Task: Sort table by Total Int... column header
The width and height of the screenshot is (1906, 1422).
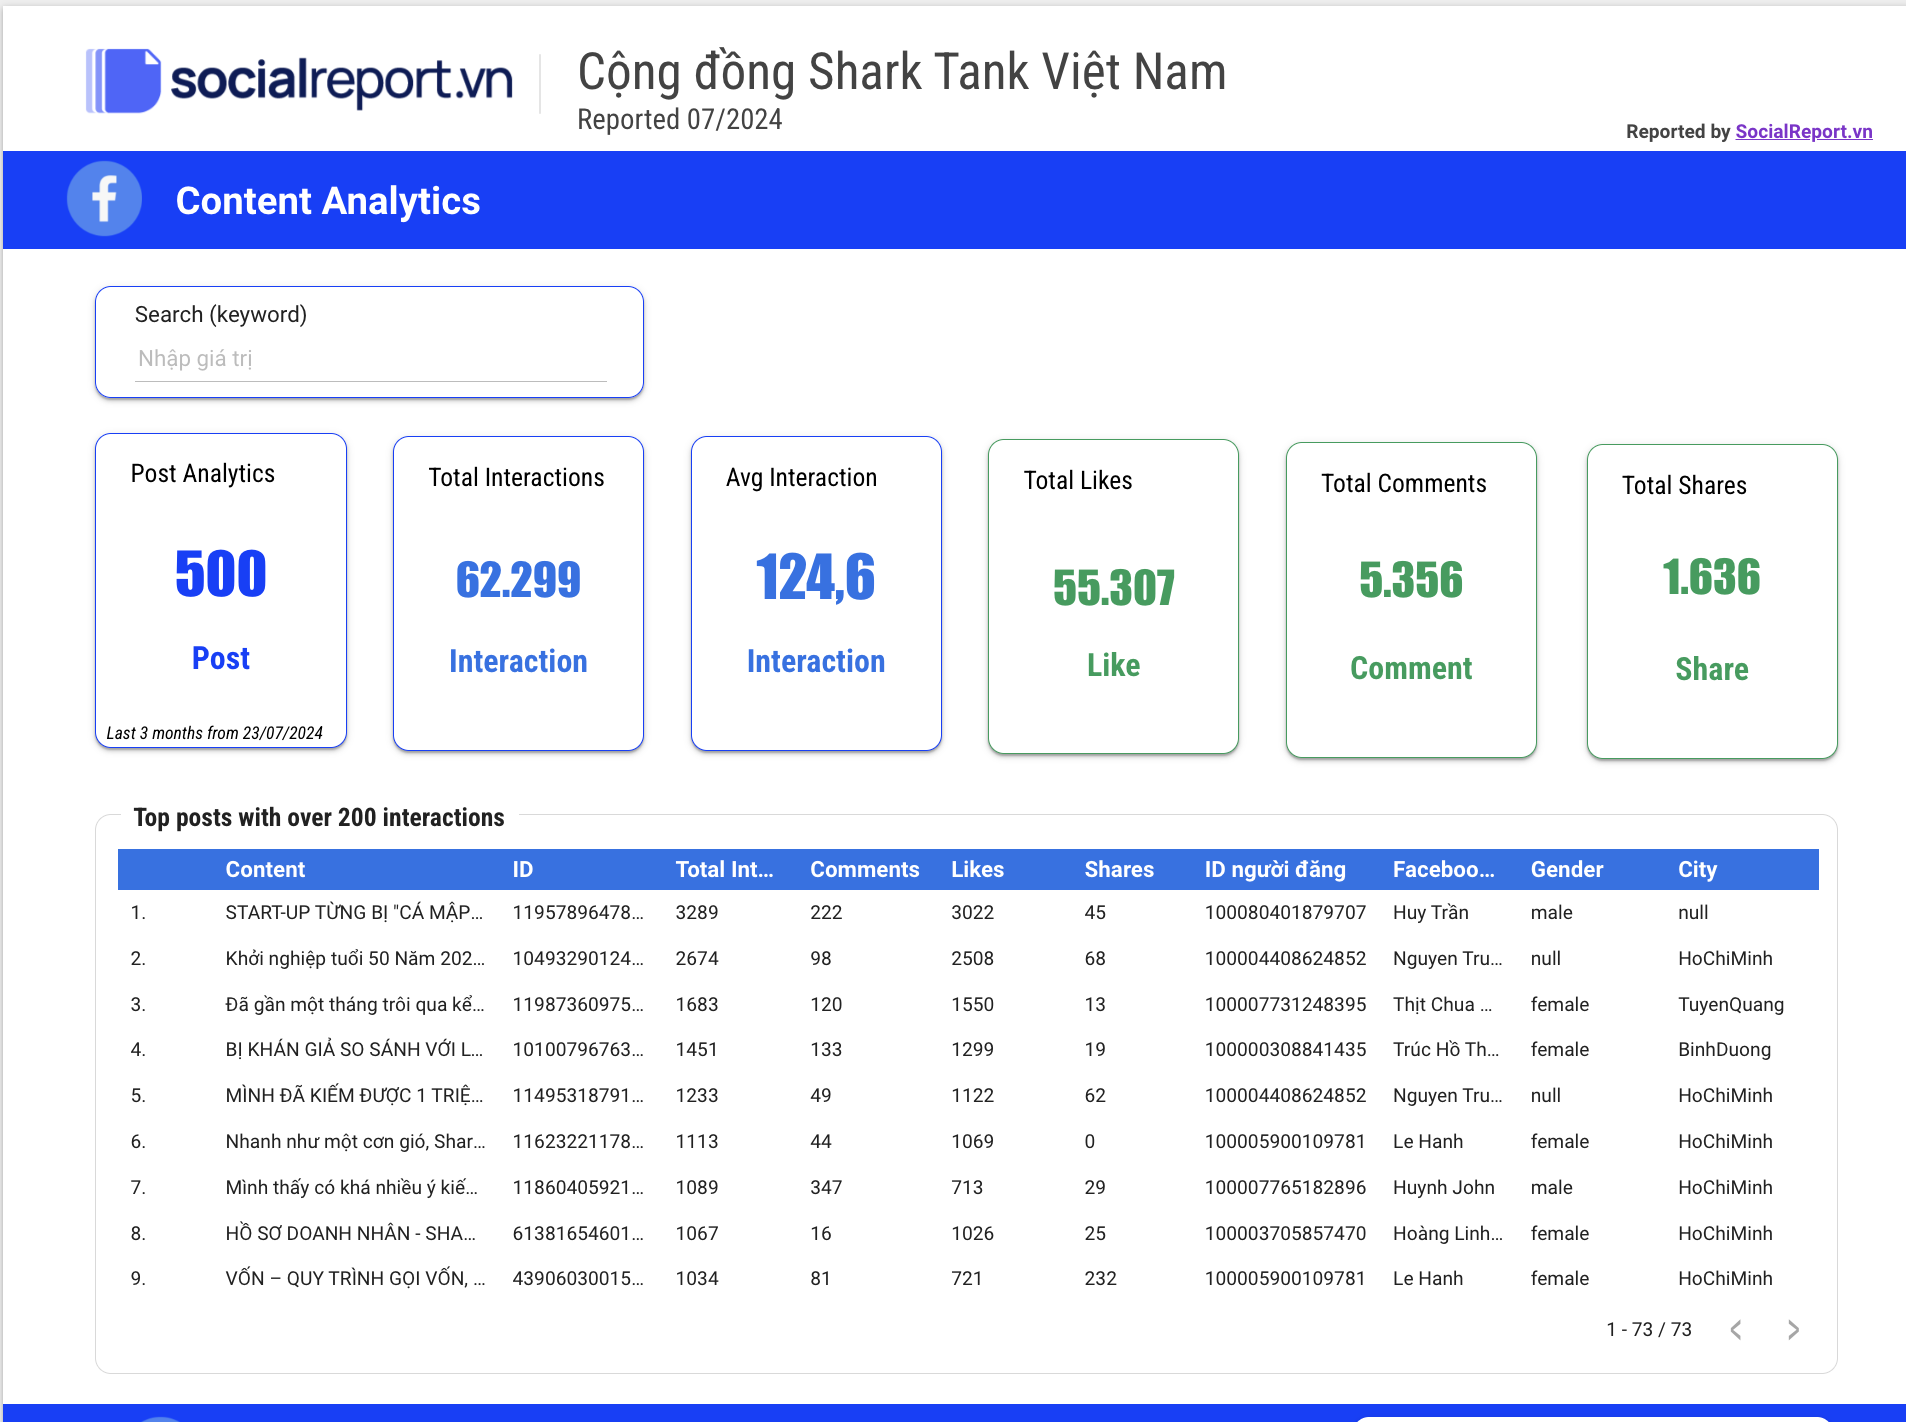Action: click(x=724, y=869)
